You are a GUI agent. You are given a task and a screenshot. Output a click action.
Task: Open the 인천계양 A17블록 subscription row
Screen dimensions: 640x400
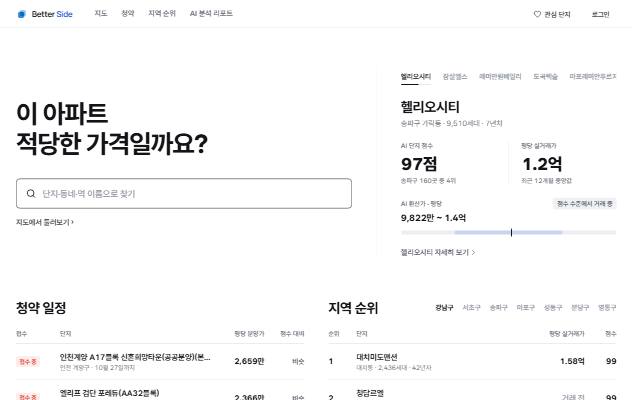pyautogui.click(x=160, y=362)
